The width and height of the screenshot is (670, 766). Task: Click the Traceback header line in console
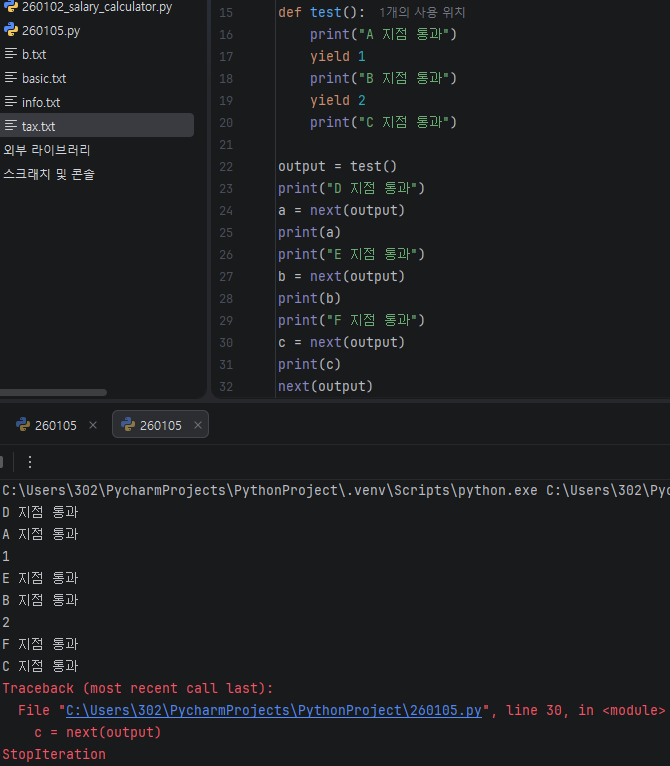(138, 688)
